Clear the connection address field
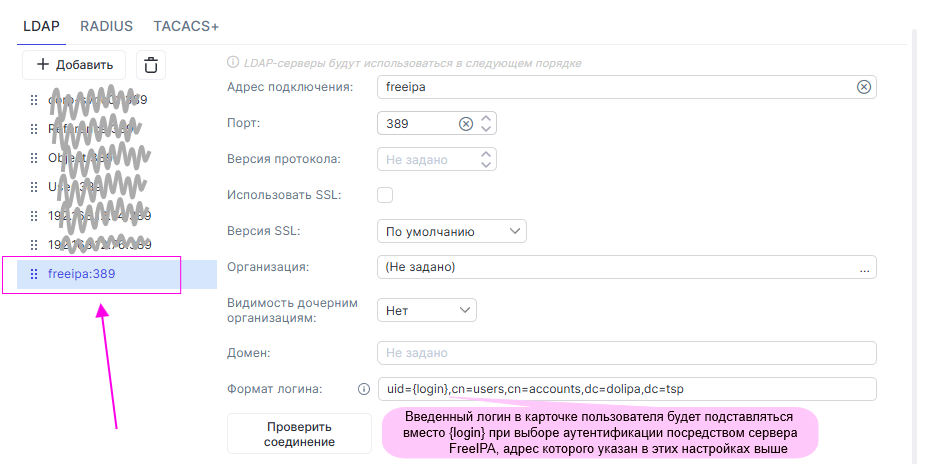This screenshot has width=936, height=464. (x=864, y=87)
